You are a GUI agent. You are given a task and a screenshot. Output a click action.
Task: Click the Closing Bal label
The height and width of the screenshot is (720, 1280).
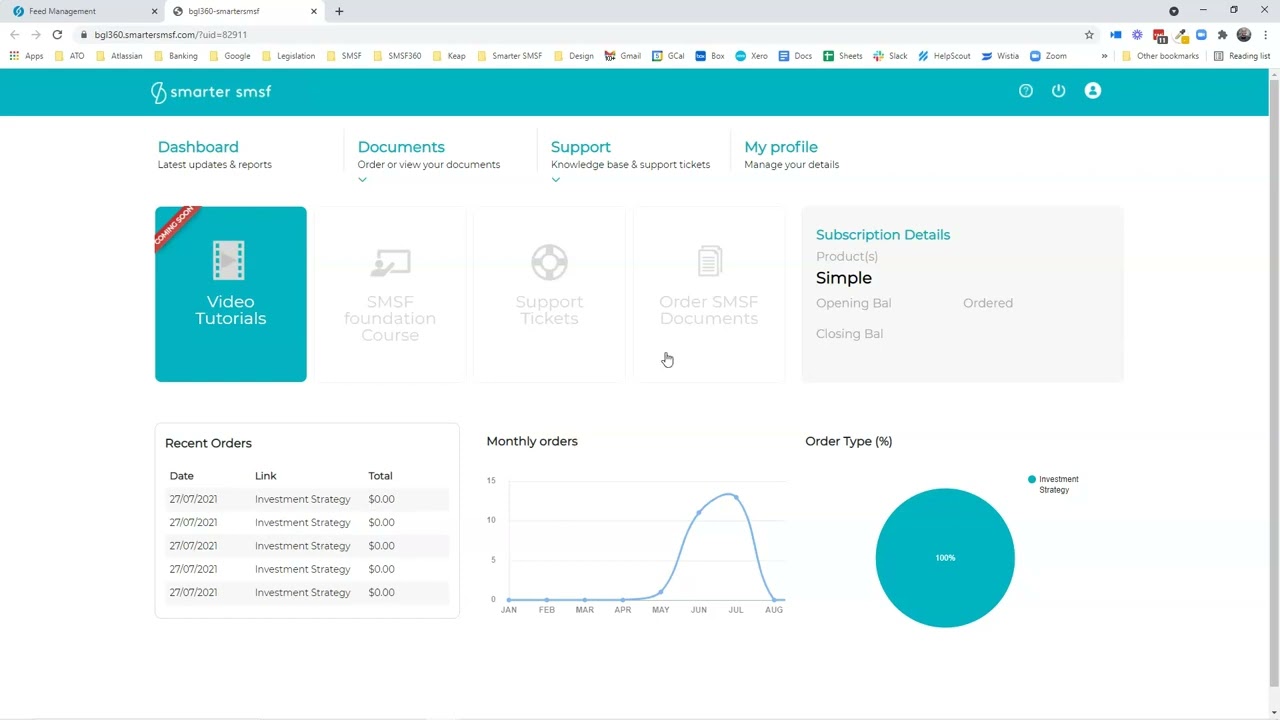pyautogui.click(x=849, y=334)
